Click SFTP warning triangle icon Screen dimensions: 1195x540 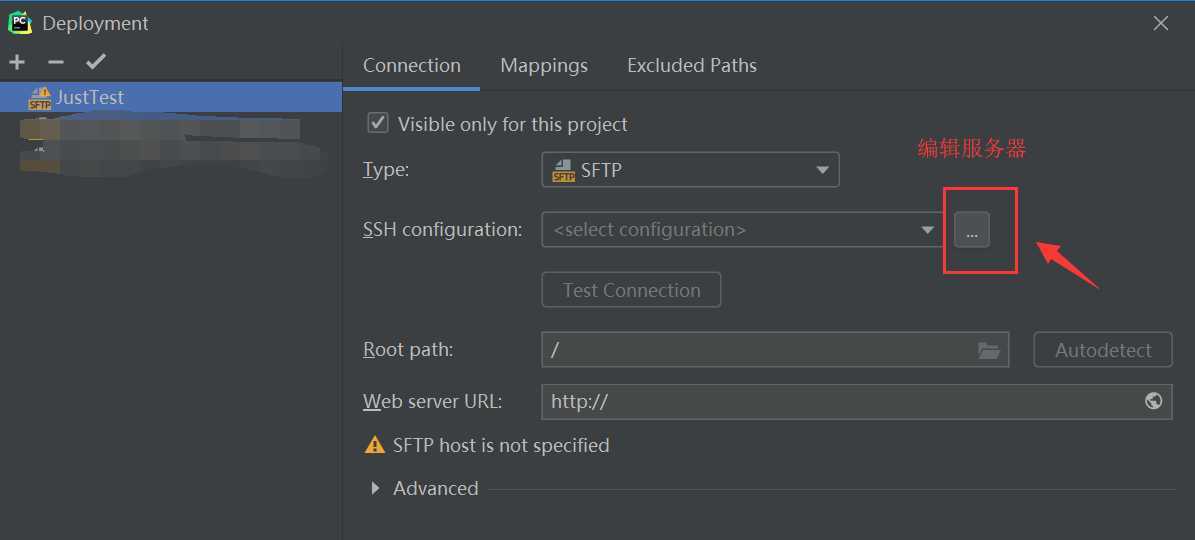[374, 445]
